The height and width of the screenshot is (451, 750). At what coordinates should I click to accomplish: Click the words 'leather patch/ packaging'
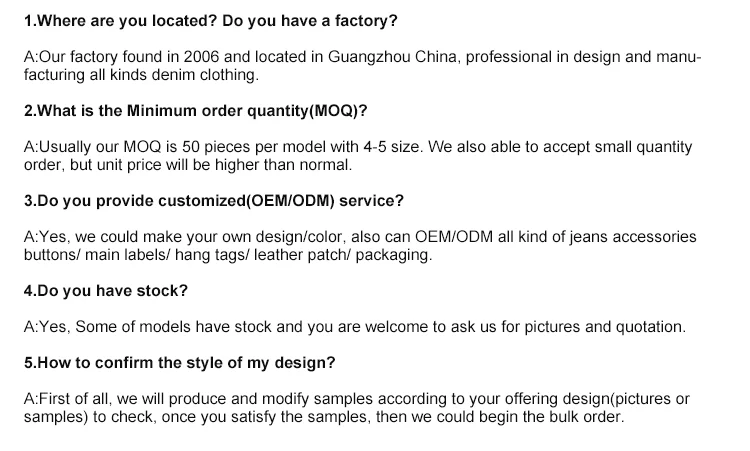[343, 255]
